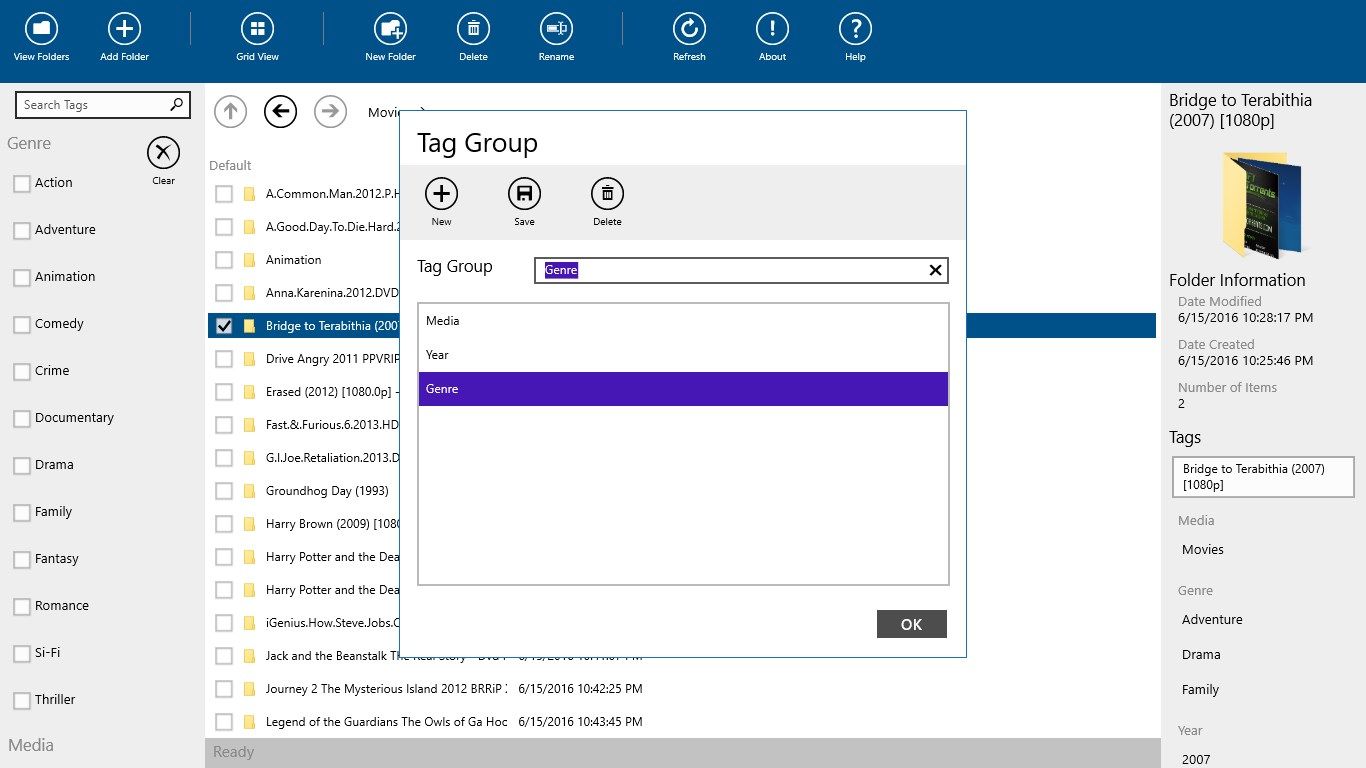
Task: Uncheck Bridge to Terabithia's selection checkbox
Action: [223, 325]
